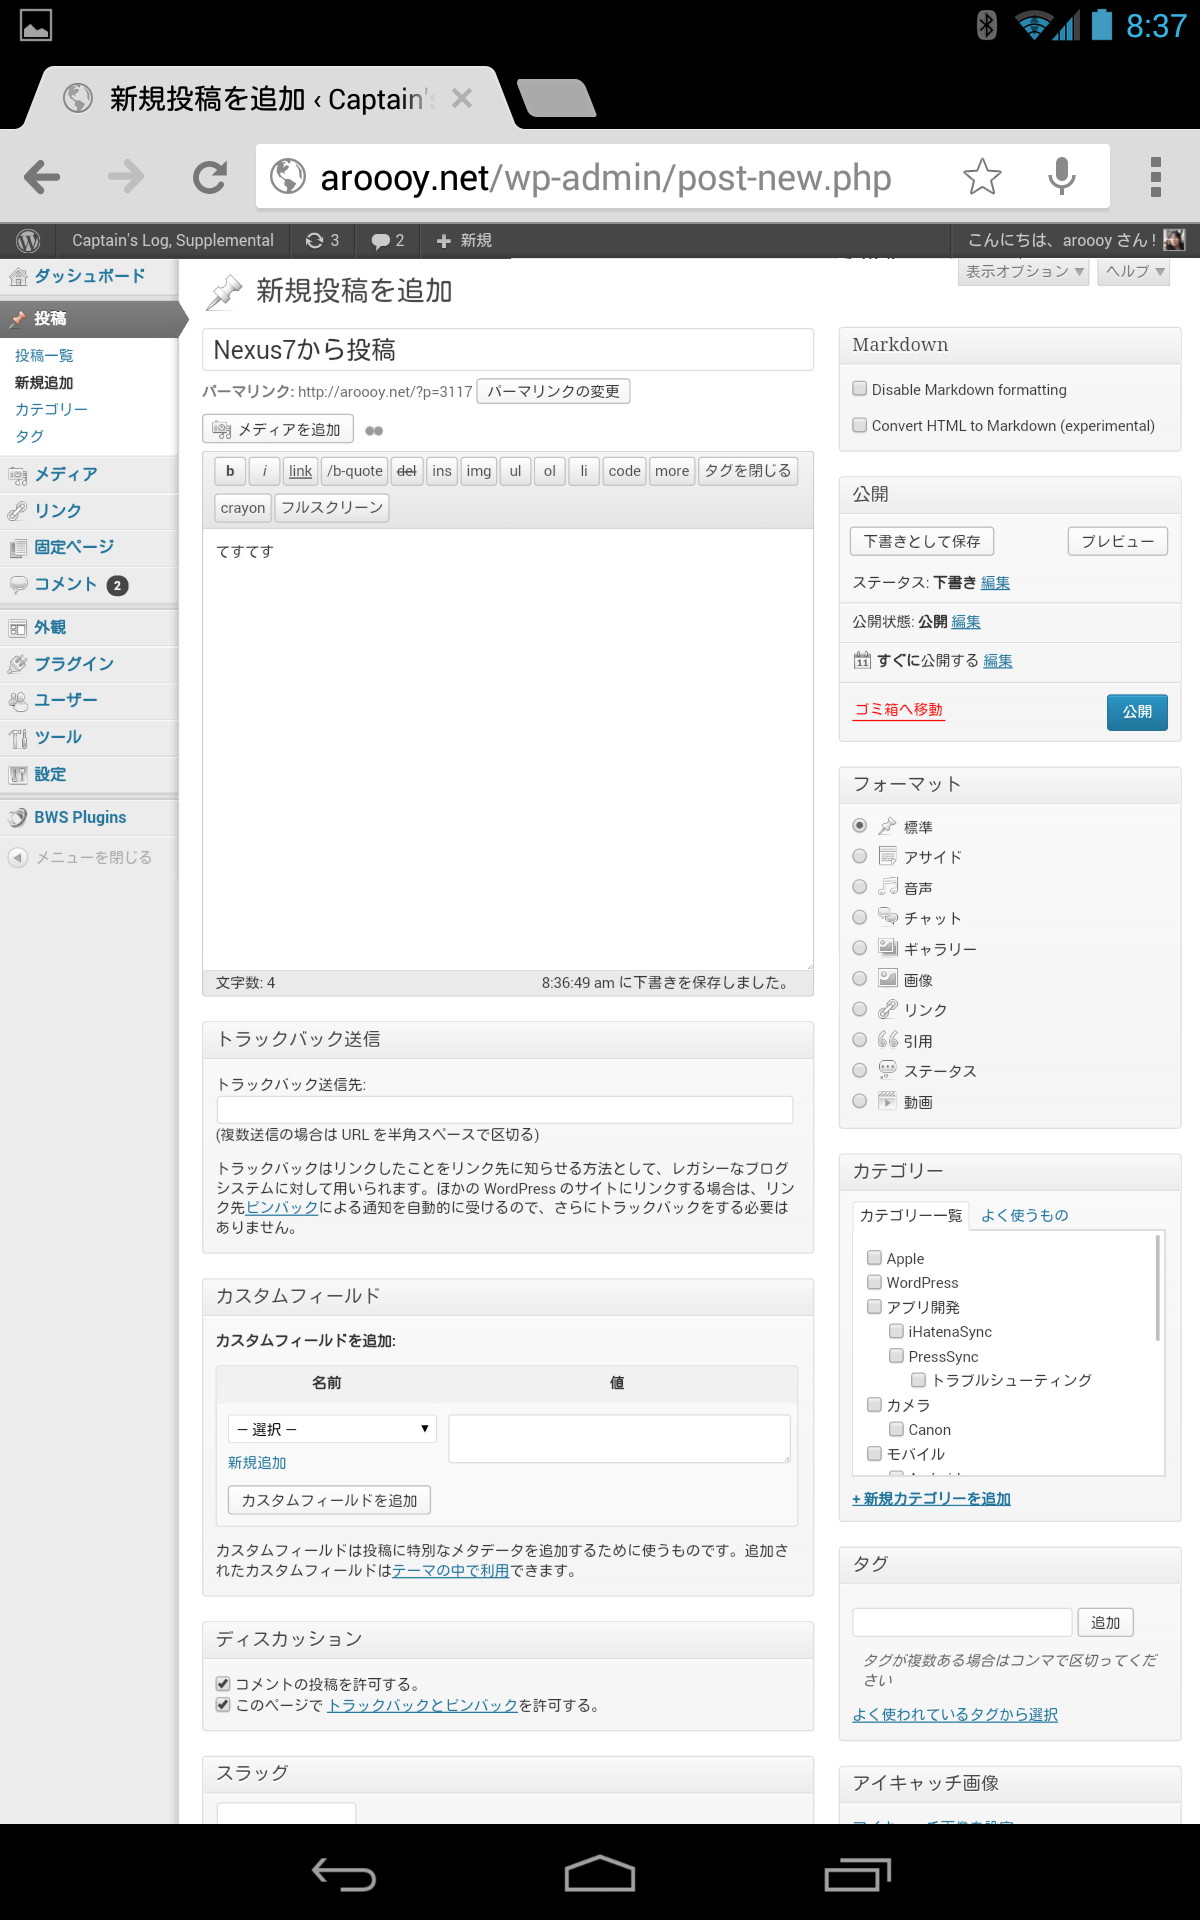Image resolution: width=1200 pixels, height=1920 pixels.
Task: Expand the 表示オプション dropdown
Action: (x=1024, y=272)
